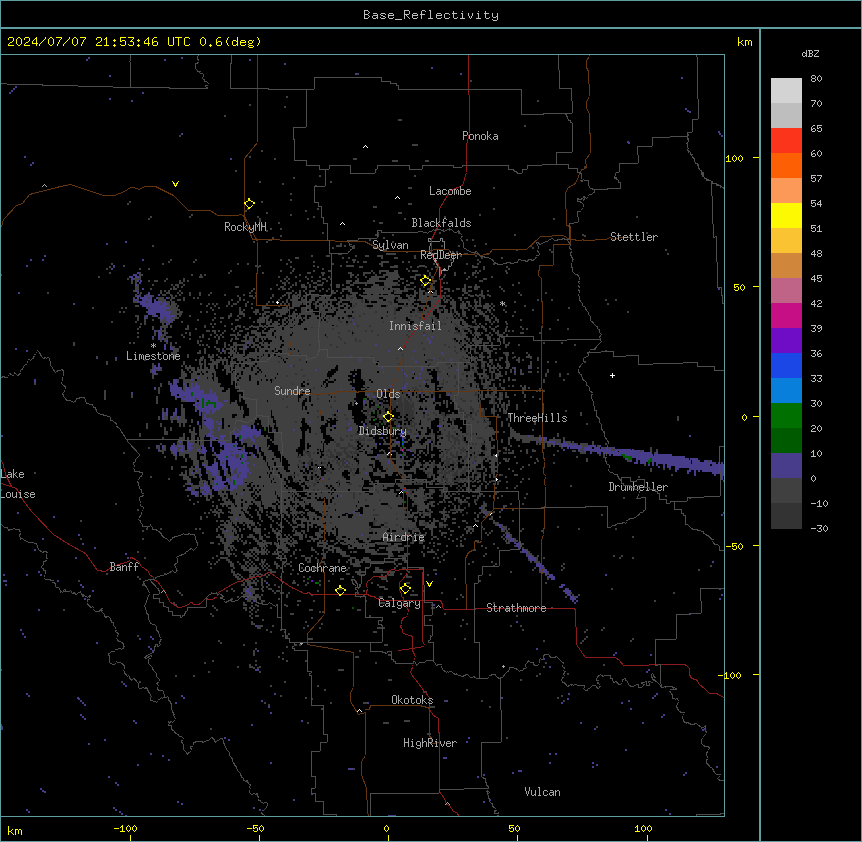Image resolution: width=862 pixels, height=842 pixels.
Task: Click the white plus marker north of Drumheller
Action: pyautogui.click(x=612, y=375)
